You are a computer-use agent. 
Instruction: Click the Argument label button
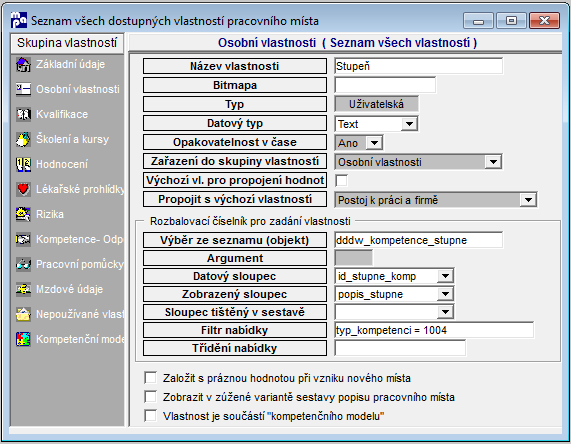click(x=235, y=258)
